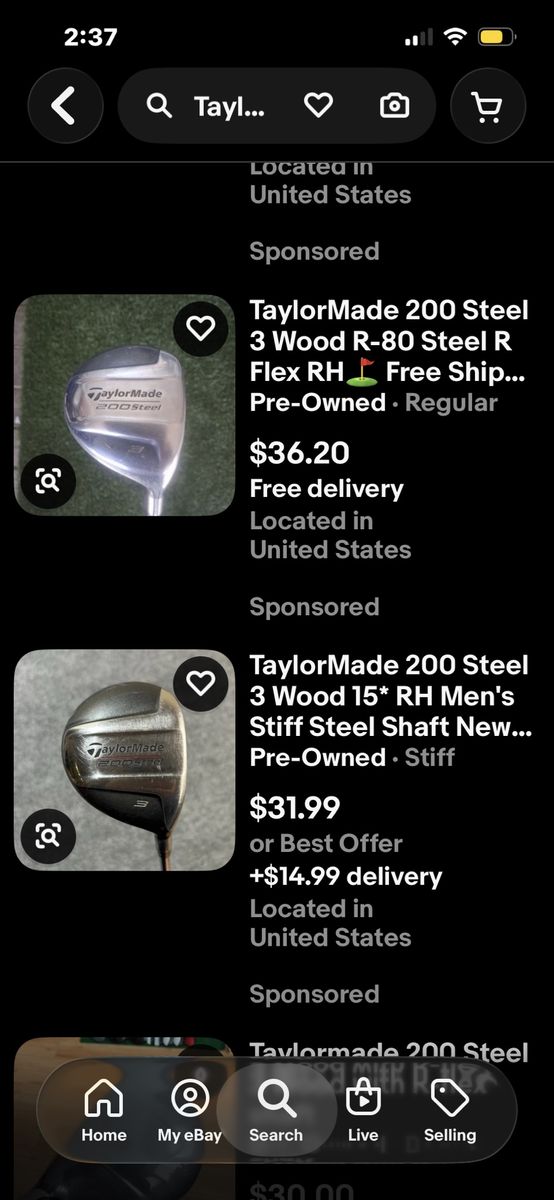554x1200 pixels.
Task: Open My eBay tab
Action: pos(190,1111)
